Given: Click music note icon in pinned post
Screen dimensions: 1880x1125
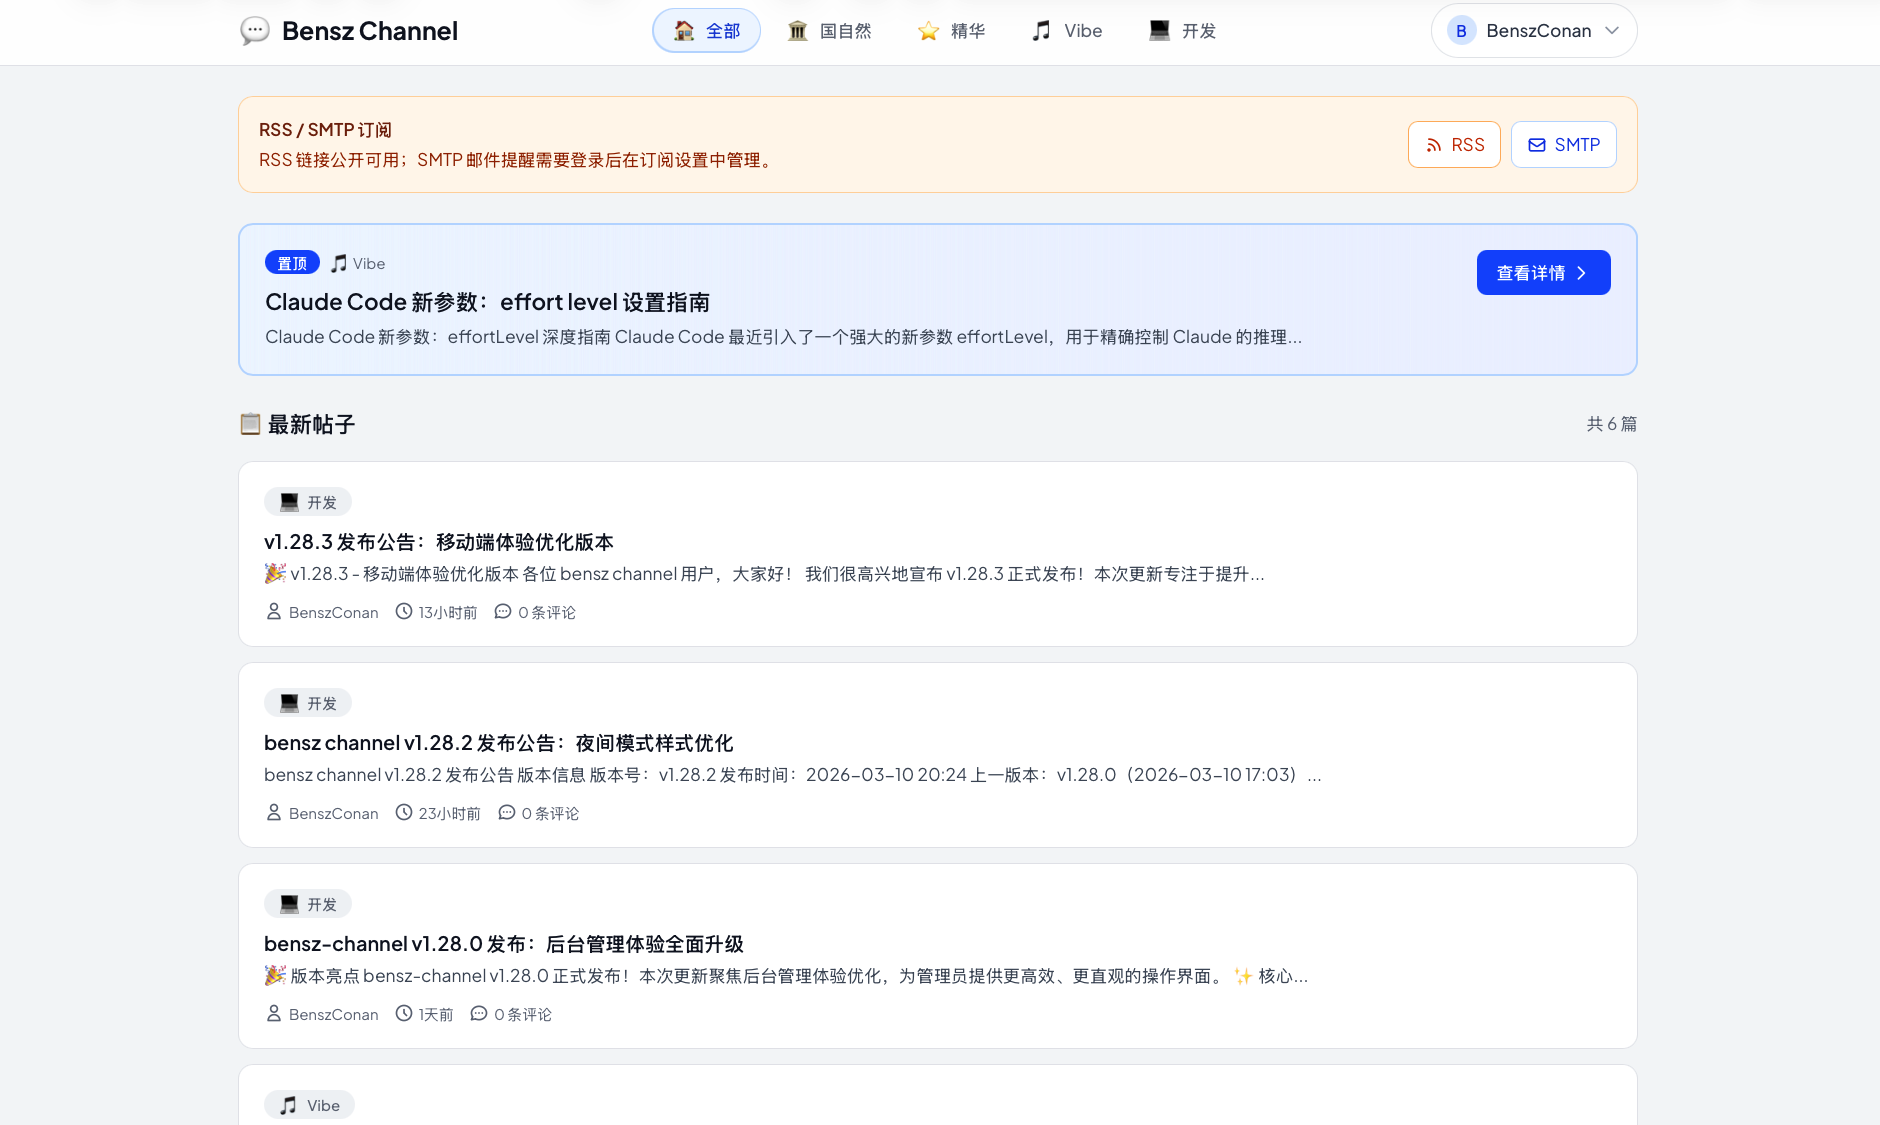Looking at the screenshot, I should [339, 263].
